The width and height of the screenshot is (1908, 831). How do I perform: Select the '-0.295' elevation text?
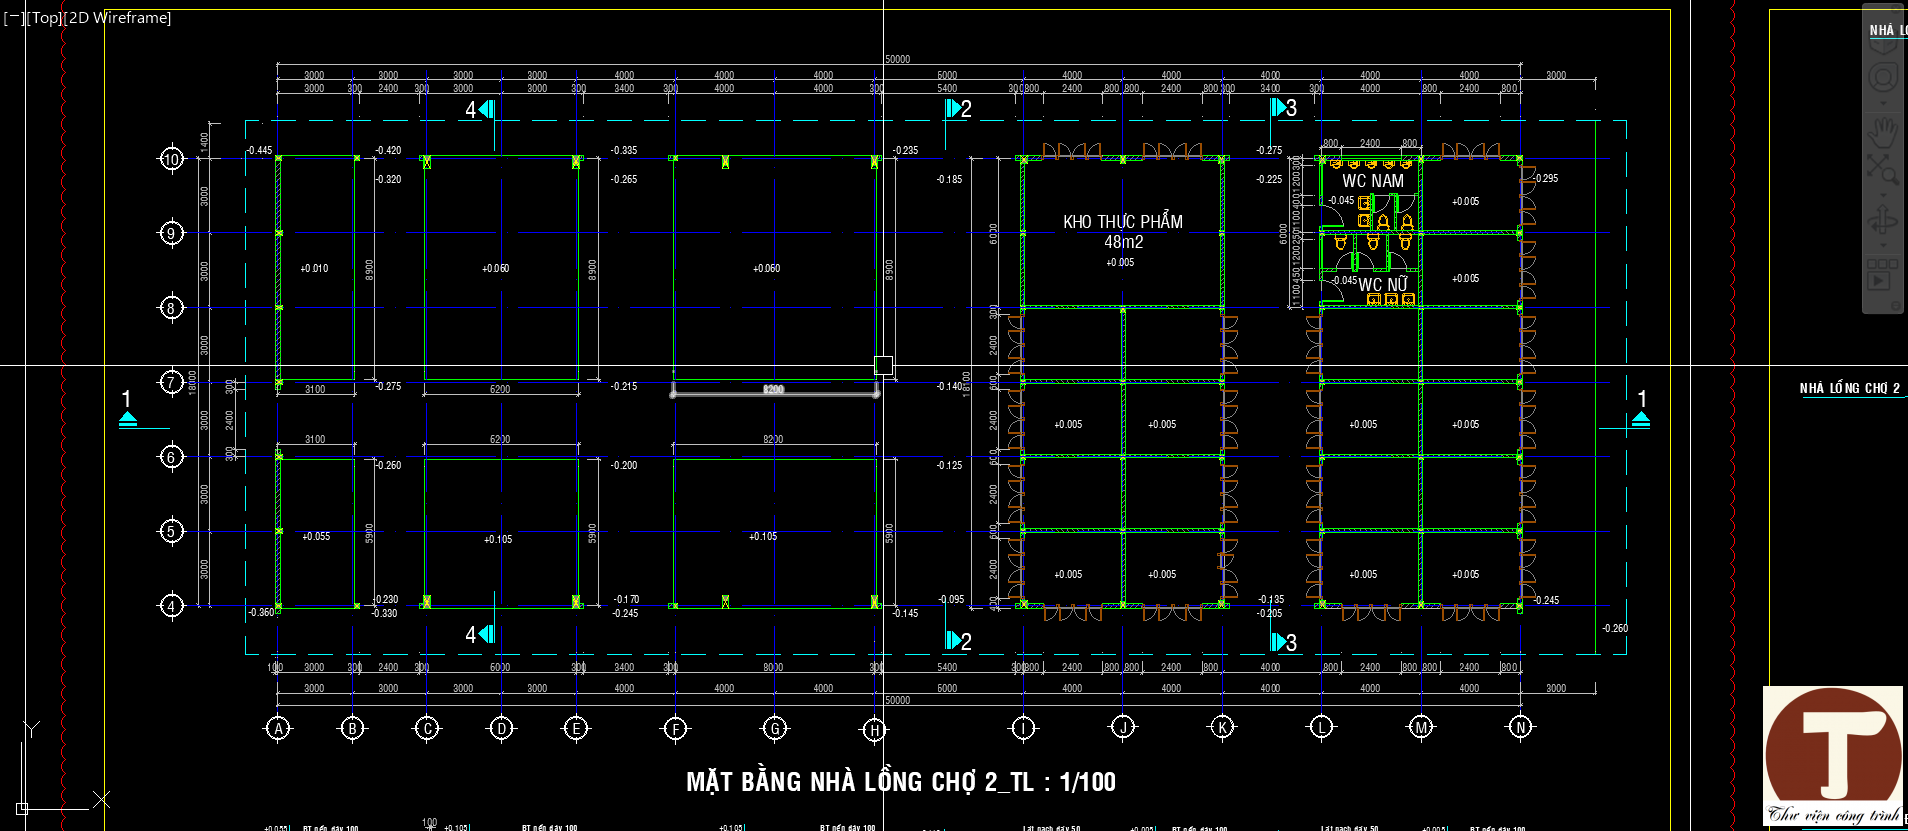pyautogui.click(x=1544, y=178)
